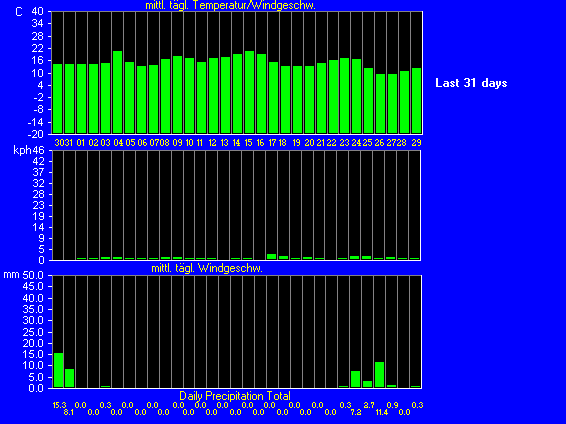Click the 11.4 precipitation value label
The image size is (566, 424).
coord(382,412)
